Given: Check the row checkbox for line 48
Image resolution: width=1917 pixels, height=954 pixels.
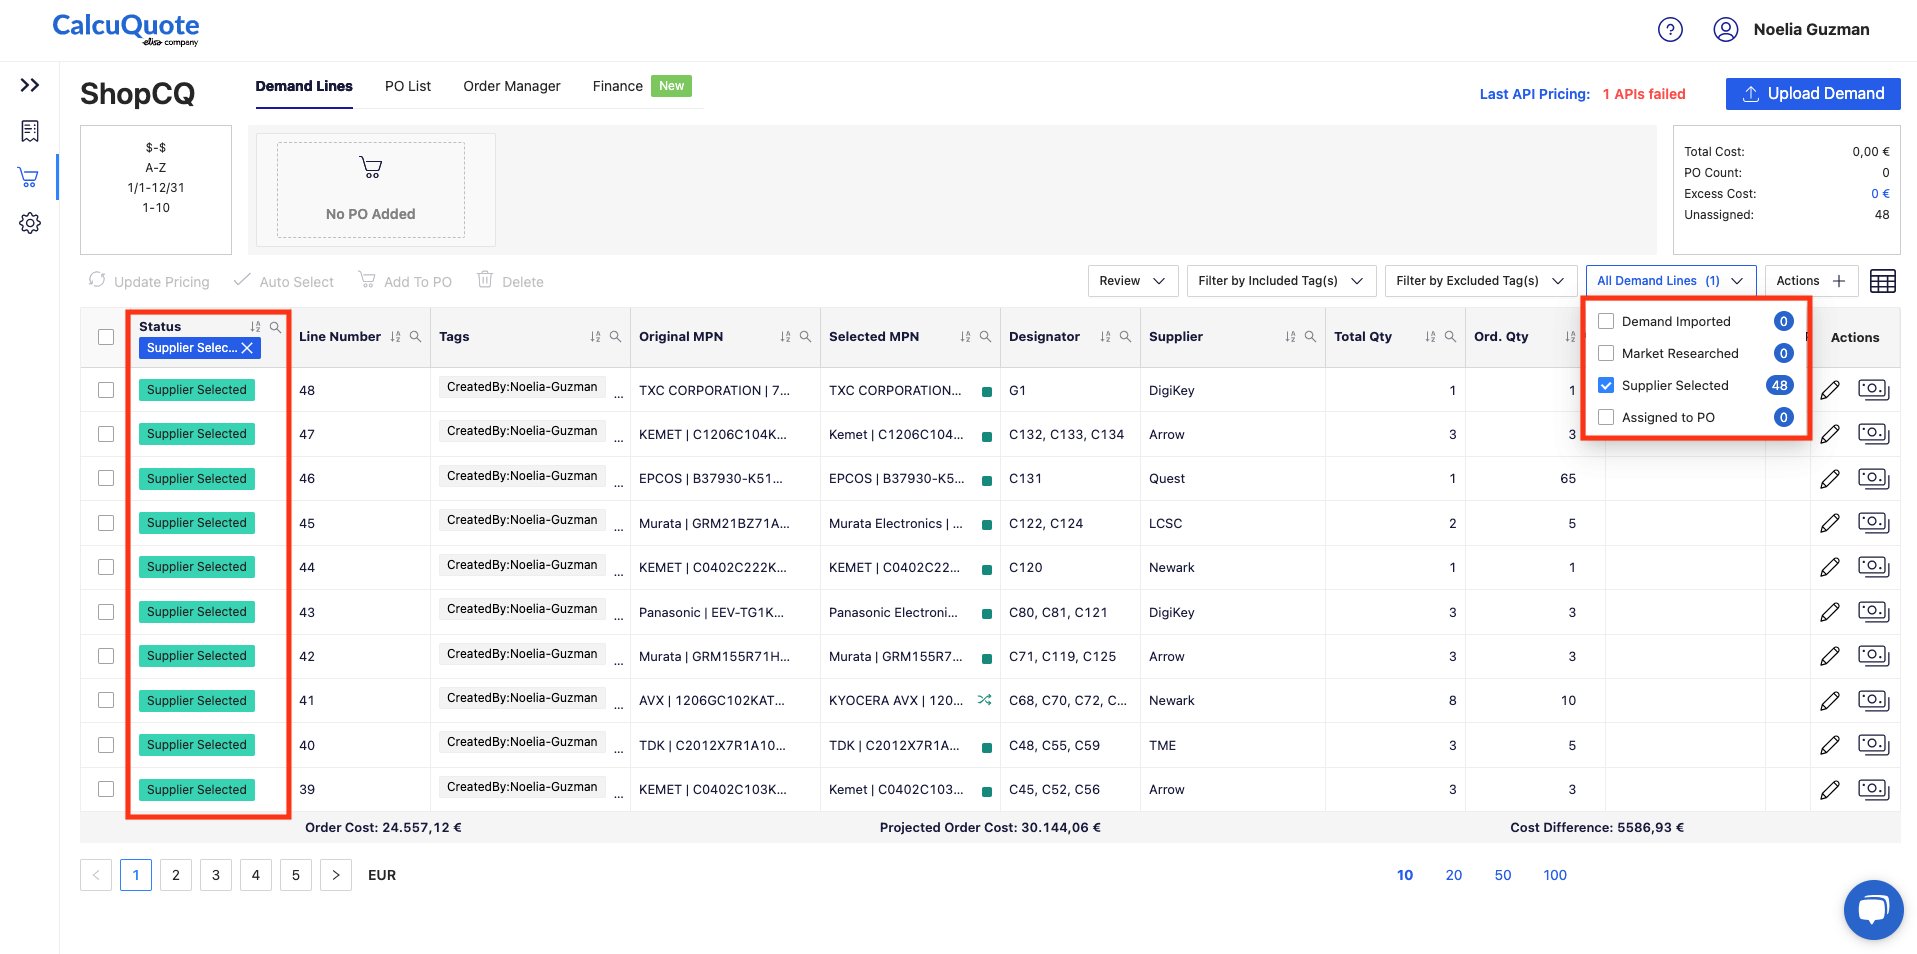Looking at the screenshot, I should [106, 390].
